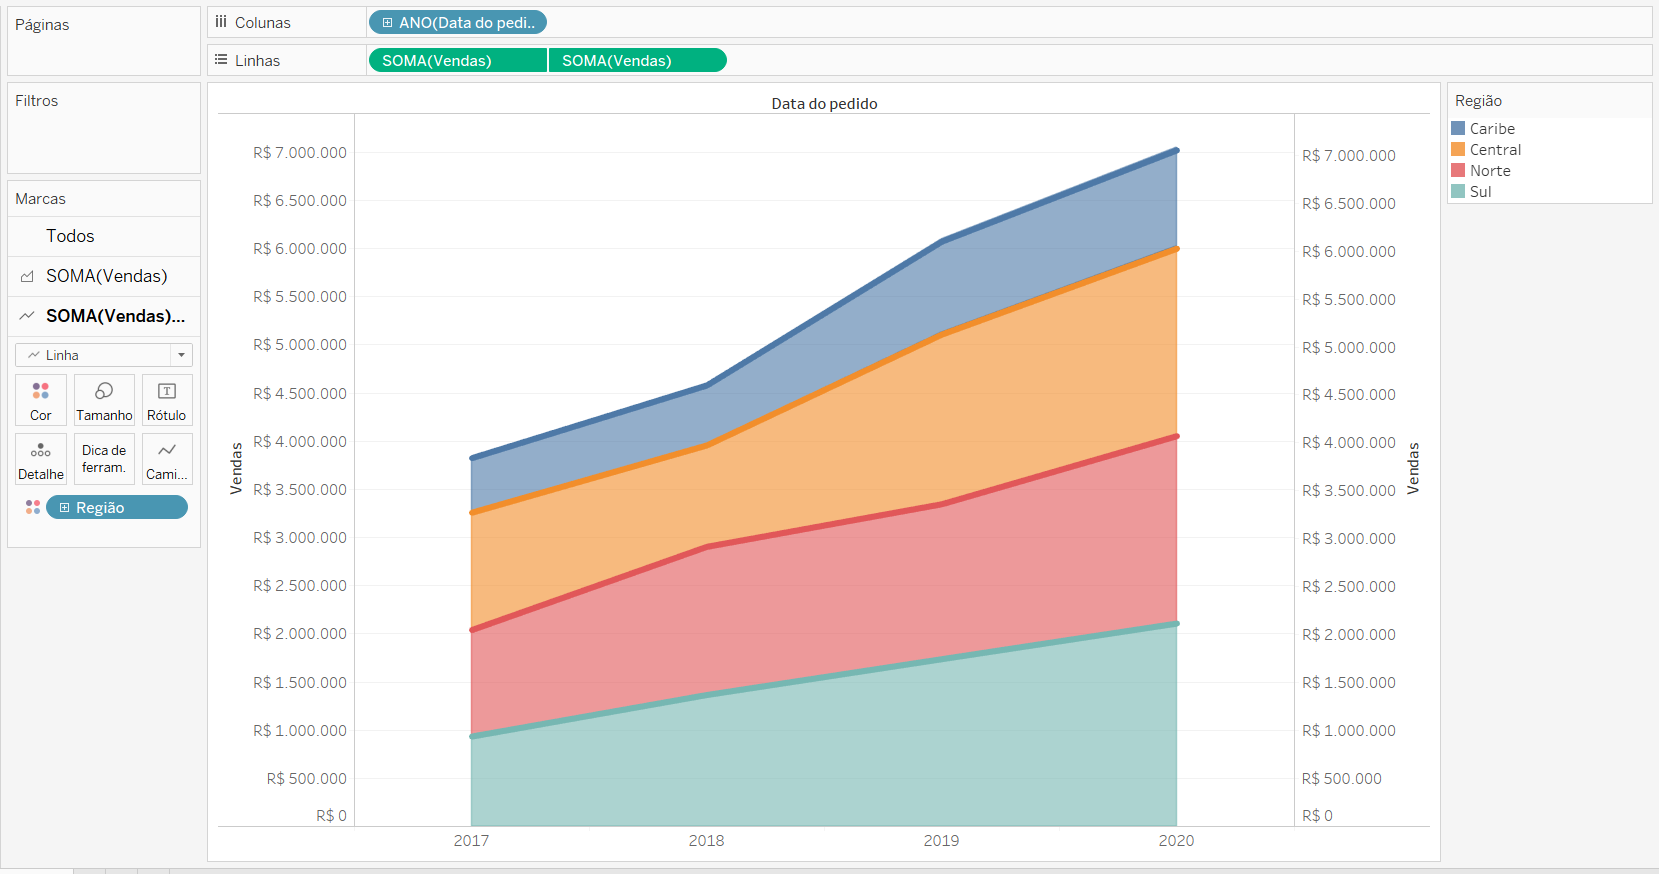Image resolution: width=1659 pixels, height=874 pixels.
Task: Click the Caribe blue color swatch in legend
Action: pos(1458,128)
